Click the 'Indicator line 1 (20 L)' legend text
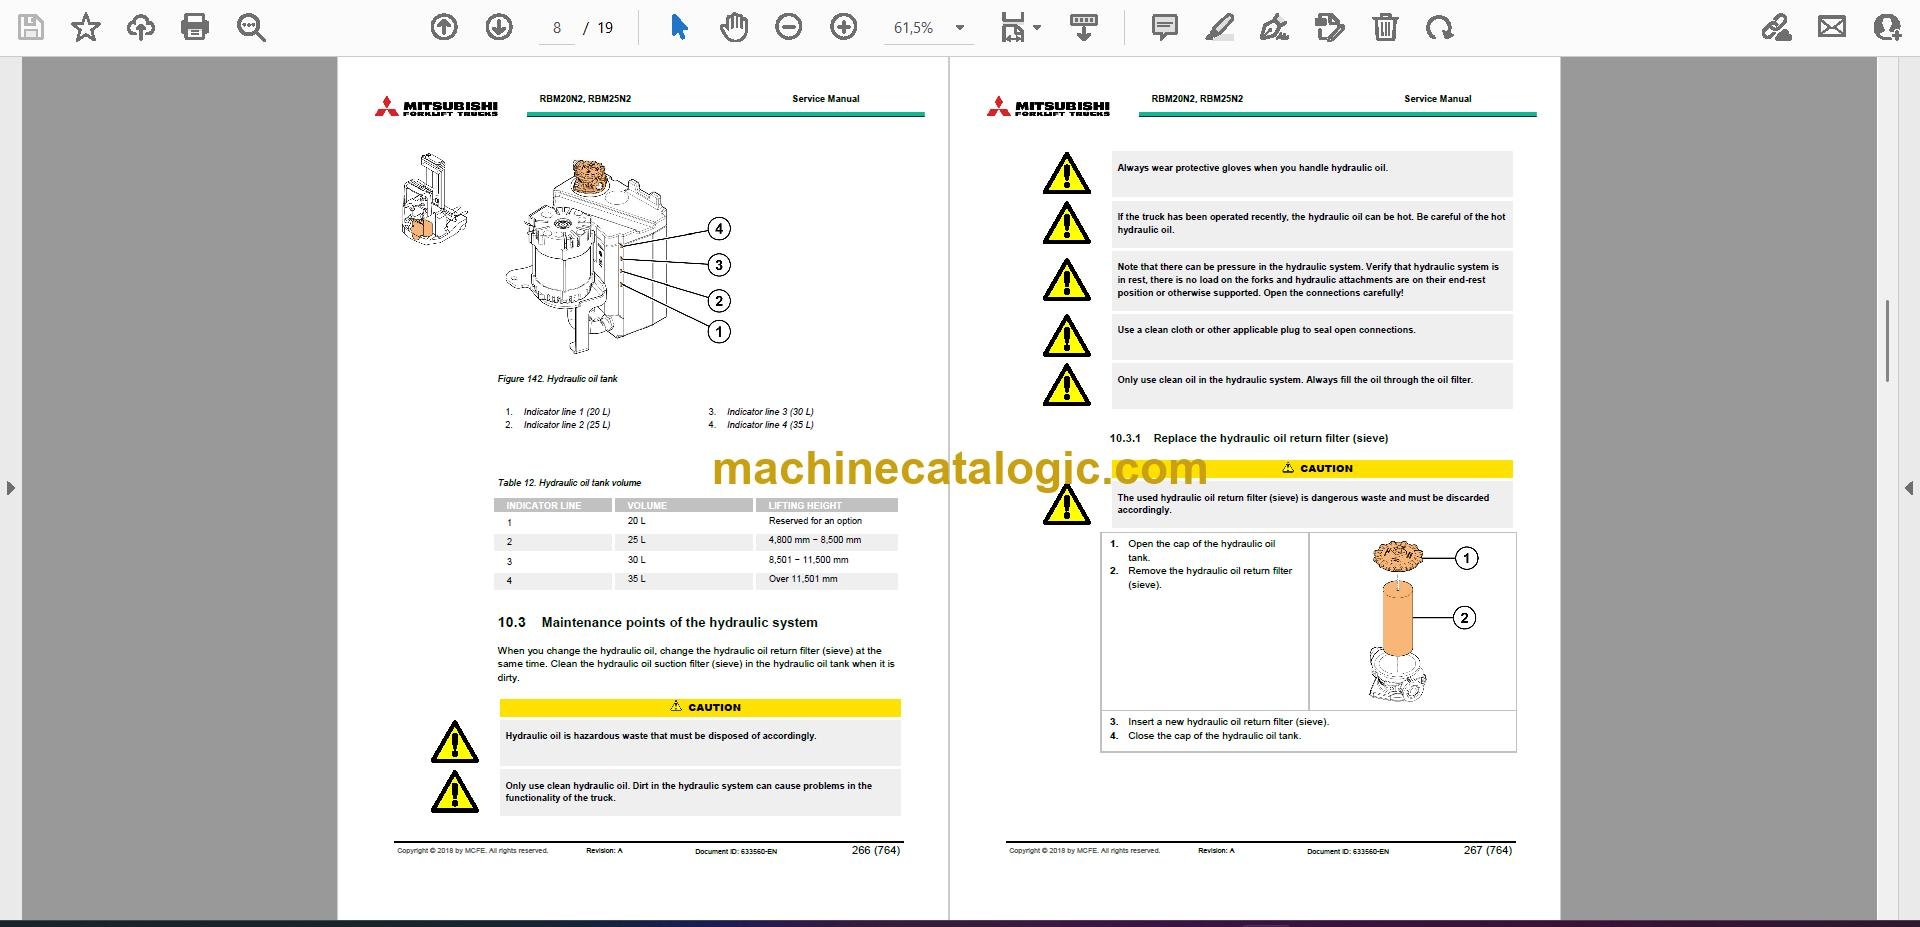 tap(567, 412)
